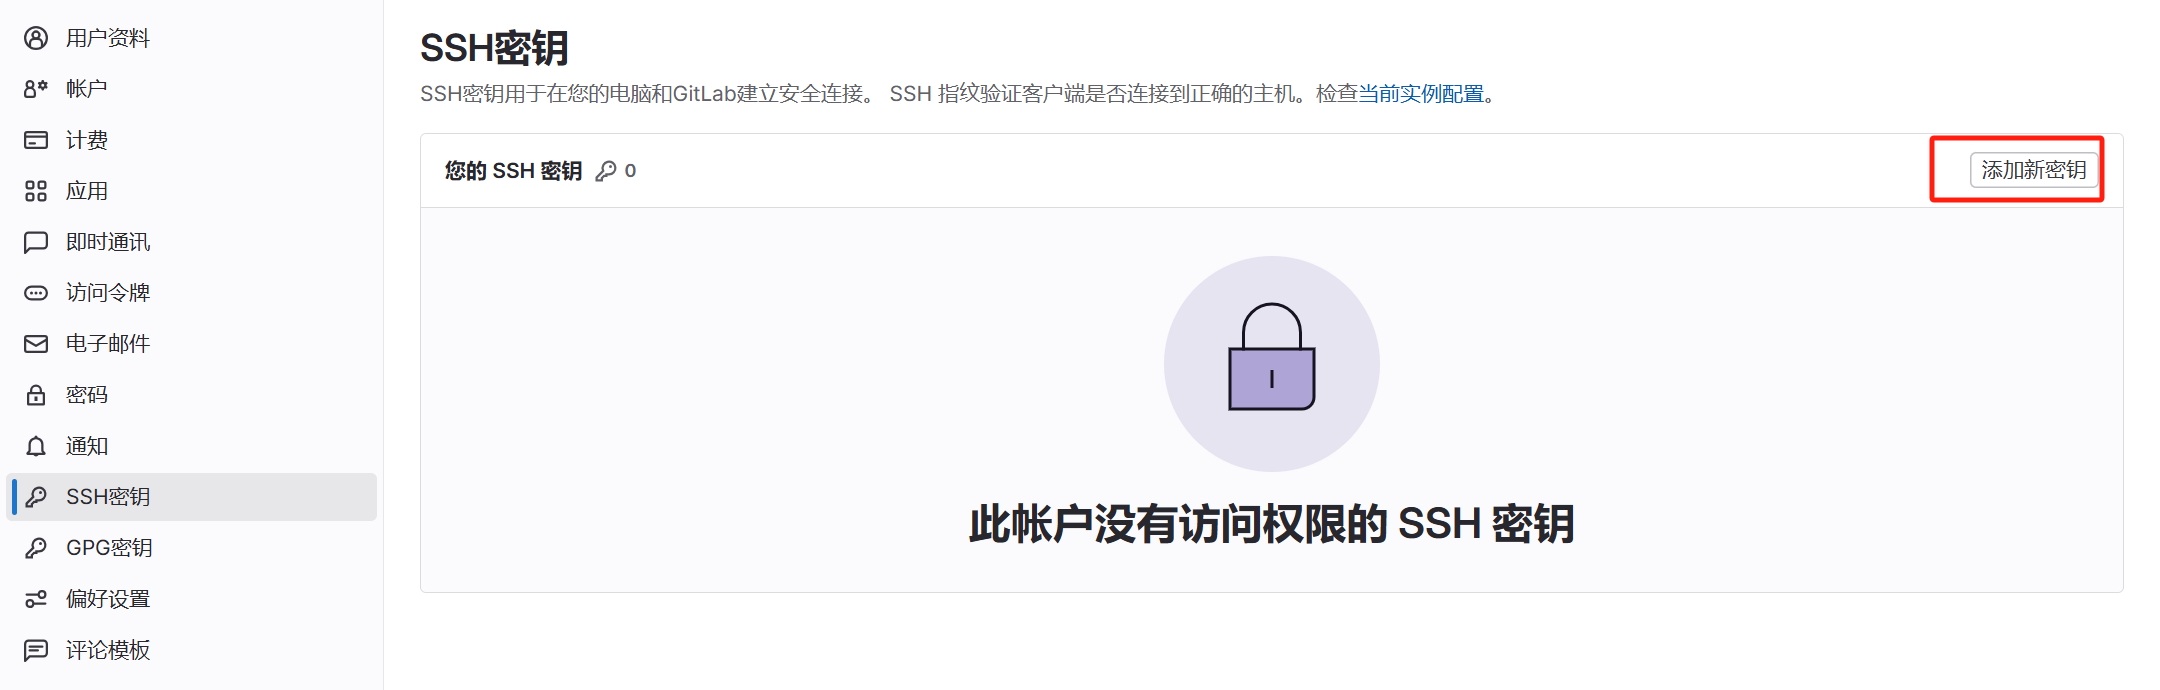The image size is (2160, 690).
Task: Click the 添加新密钥 button
Action: 2034,170
